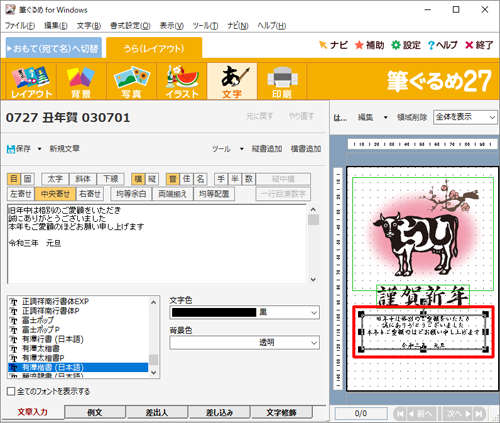Viewport: 500px width, 423px height.
Task: Enable 全てのフォントを表示する checkbox
Action: coord(11,391)
